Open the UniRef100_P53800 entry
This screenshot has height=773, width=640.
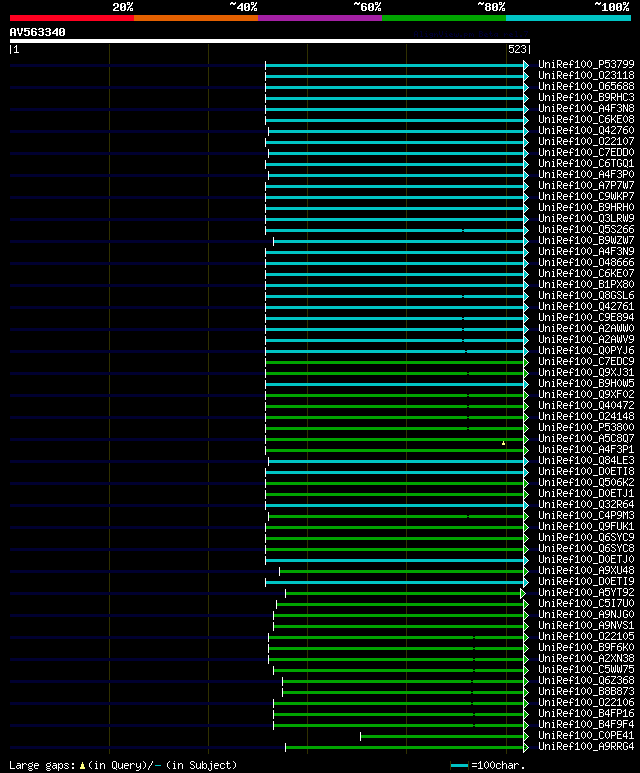[586, 428]
